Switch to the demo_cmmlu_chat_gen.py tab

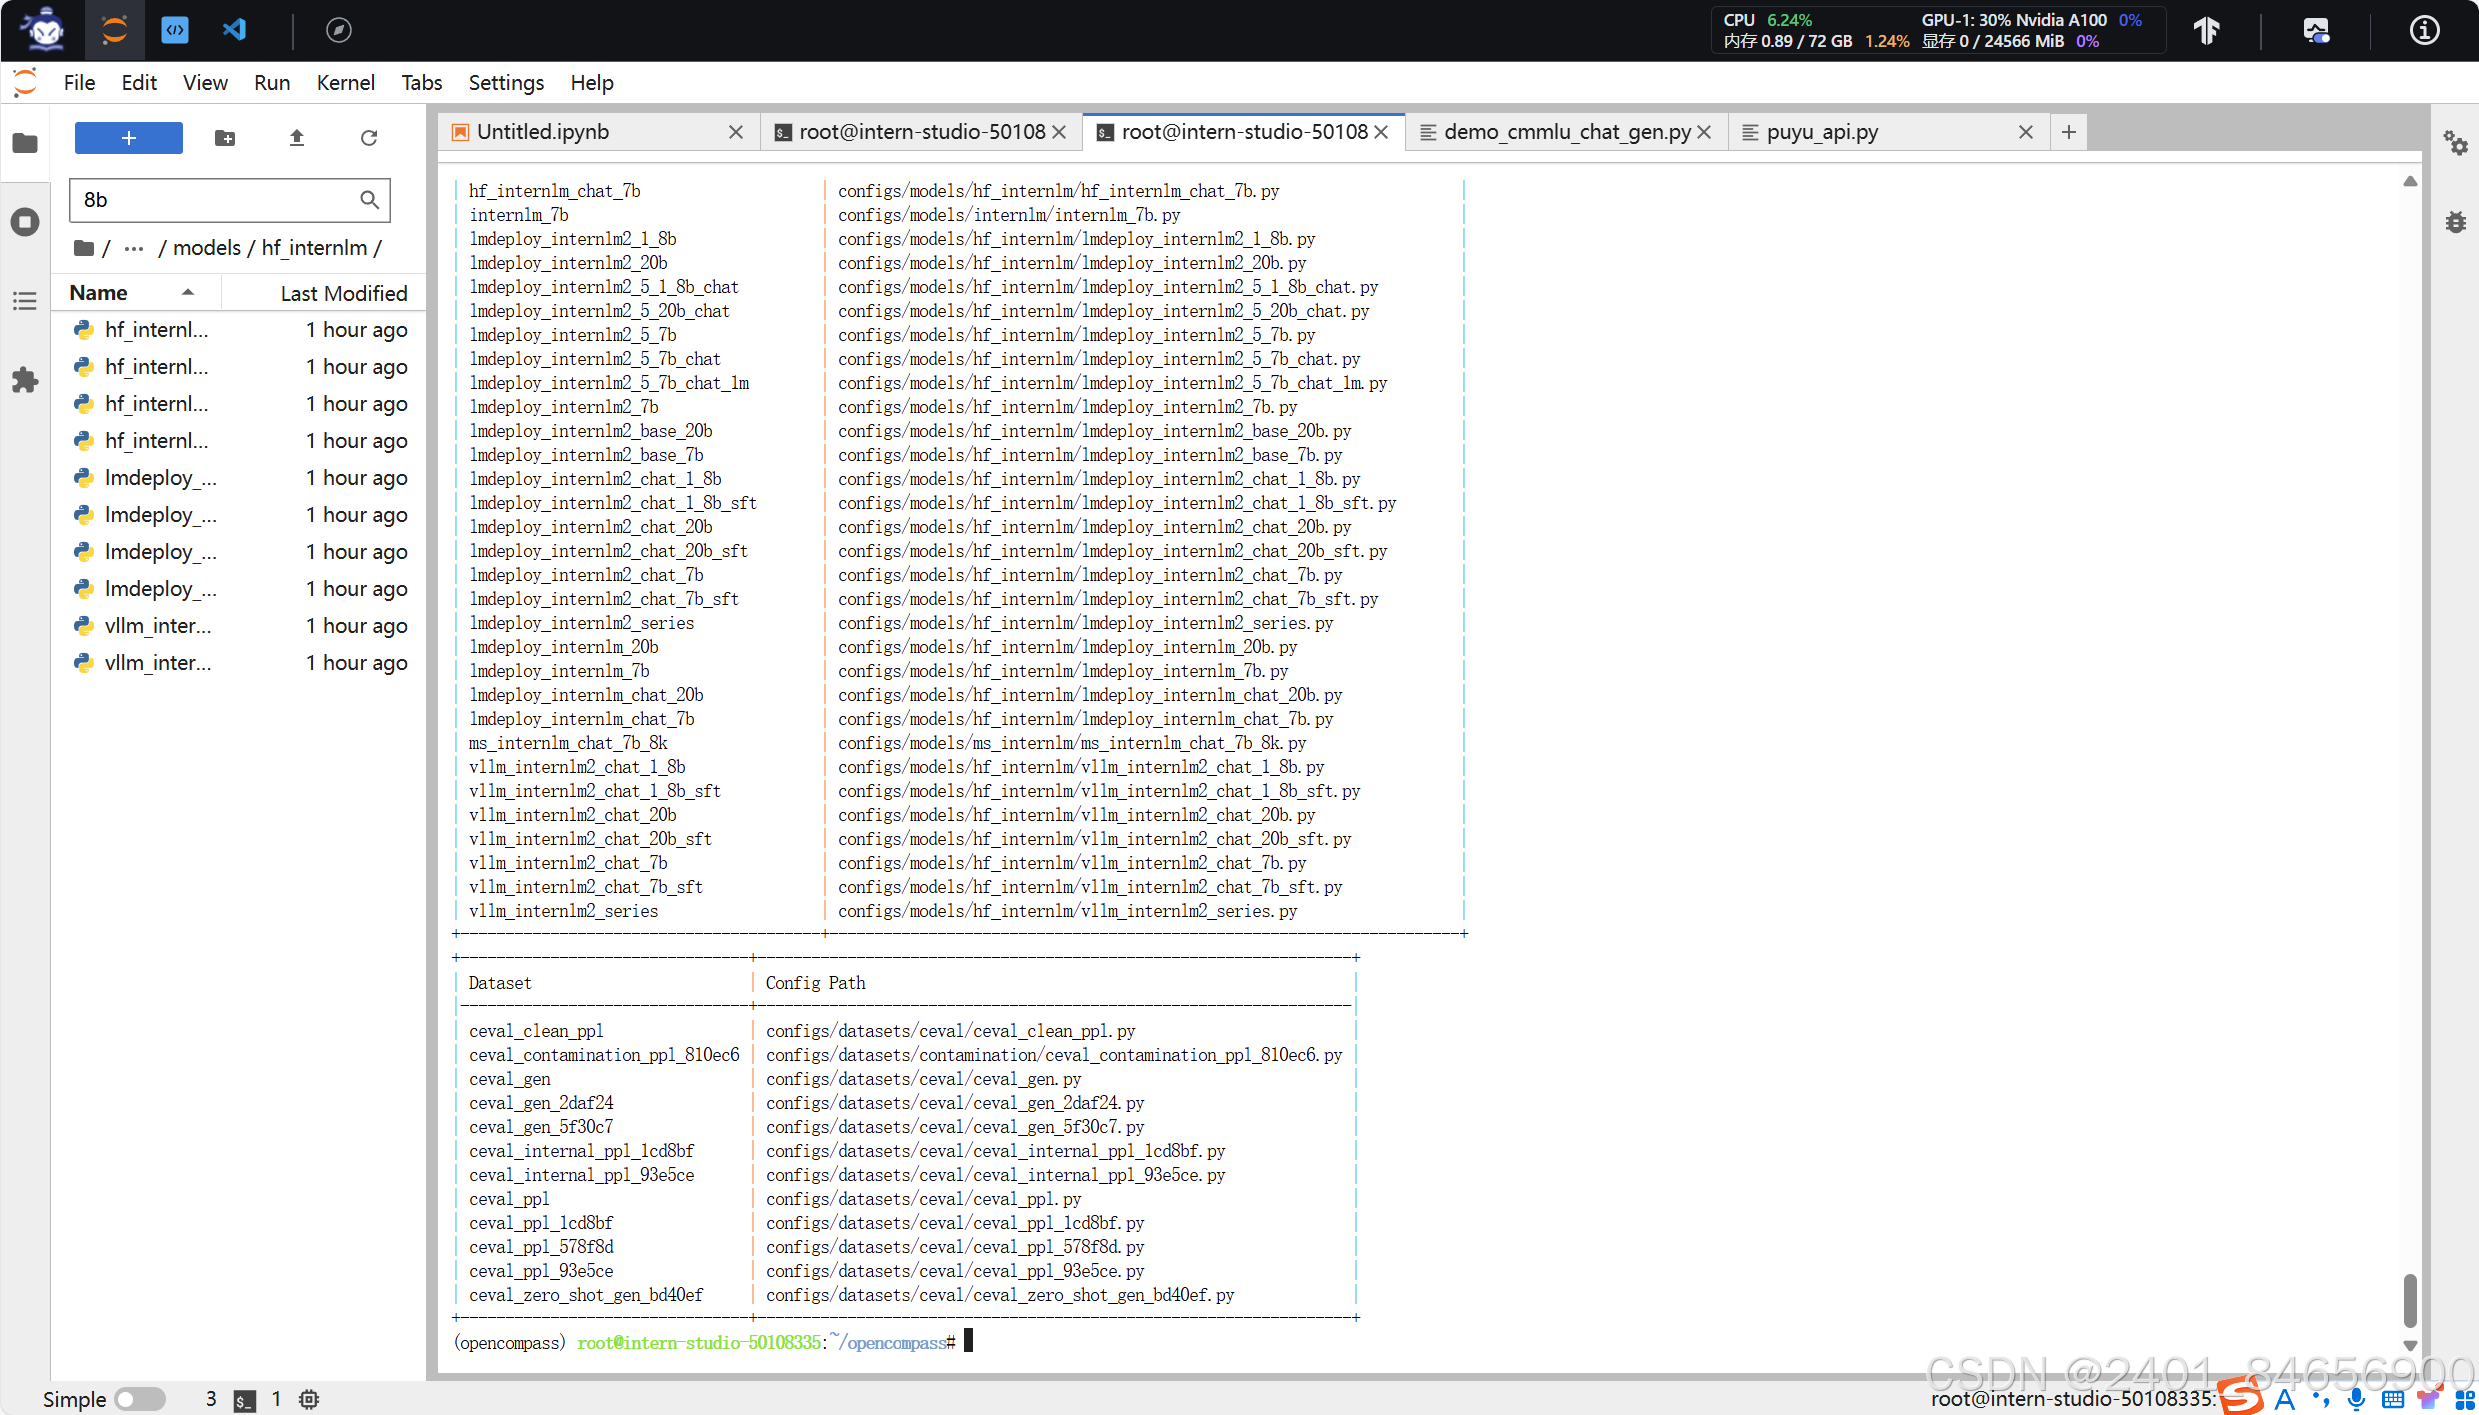(x=1565, y=132)
